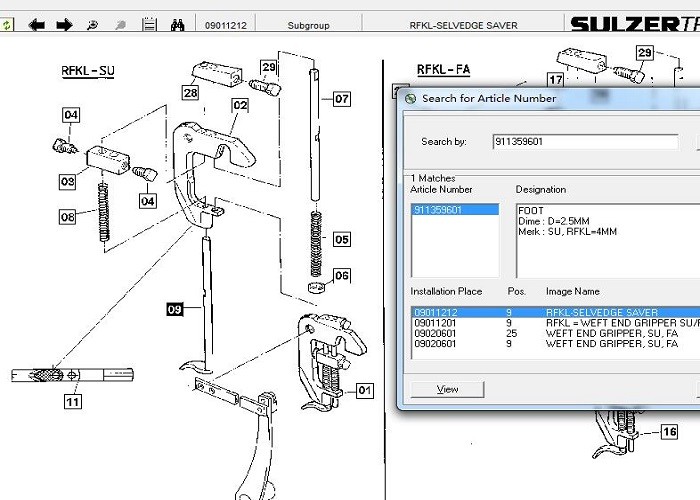700x500 pixels.
Task: Open the parts list icon
Action: coord(149,25)
